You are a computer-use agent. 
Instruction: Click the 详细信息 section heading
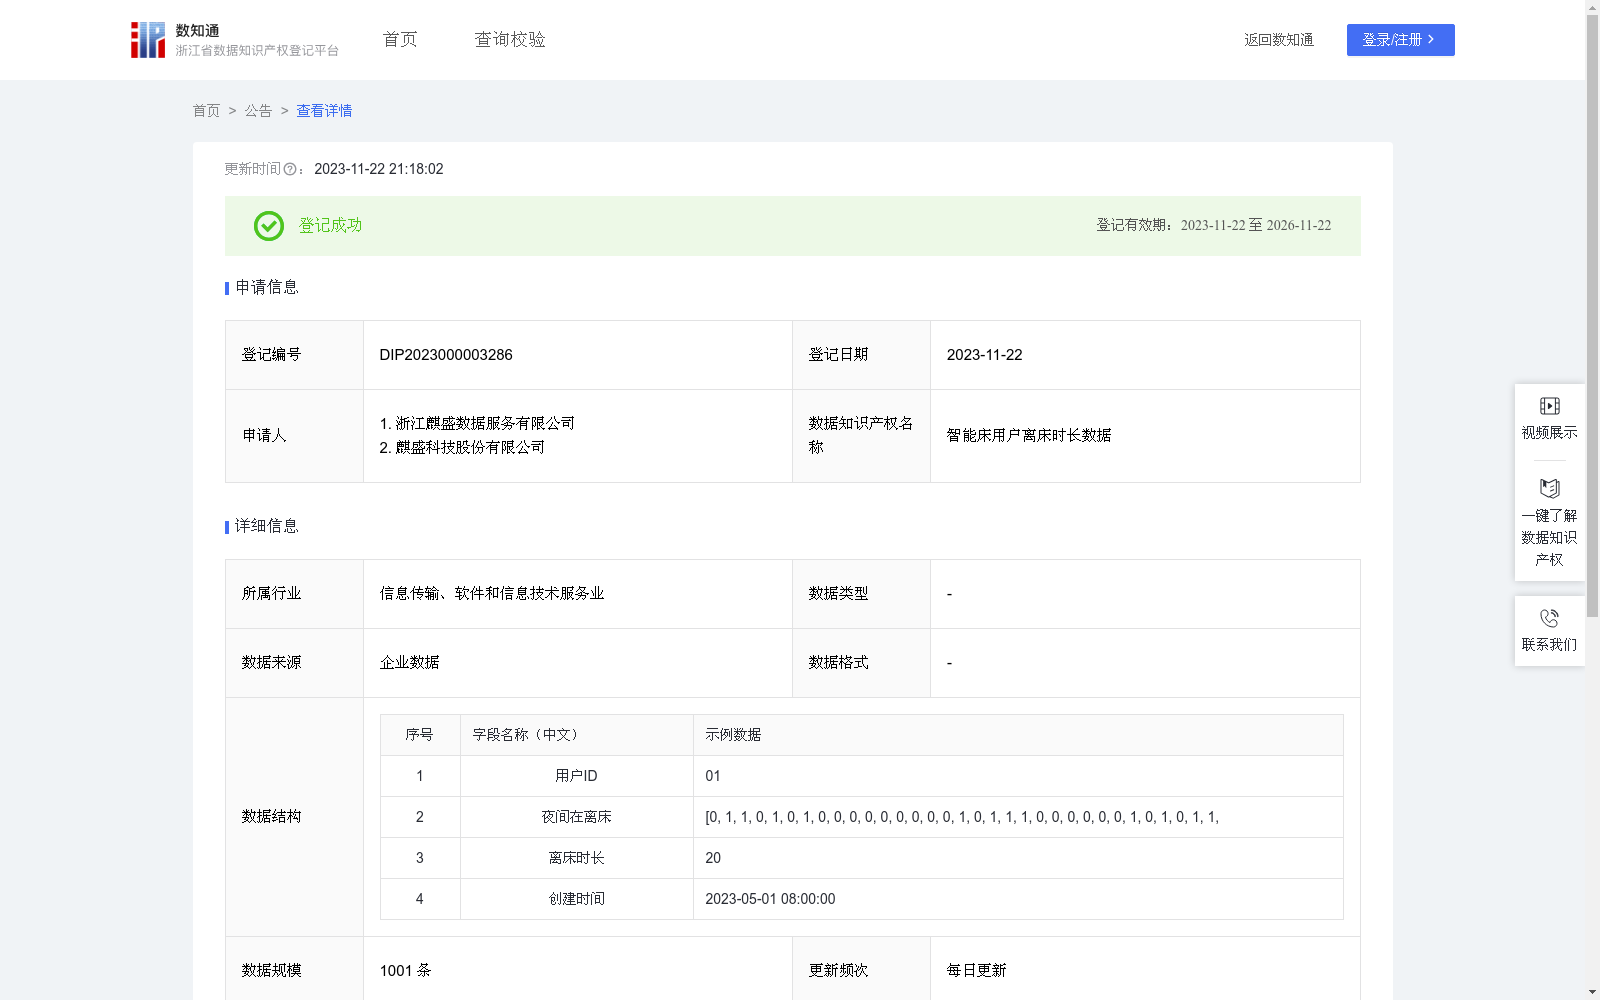coord(266,527)
